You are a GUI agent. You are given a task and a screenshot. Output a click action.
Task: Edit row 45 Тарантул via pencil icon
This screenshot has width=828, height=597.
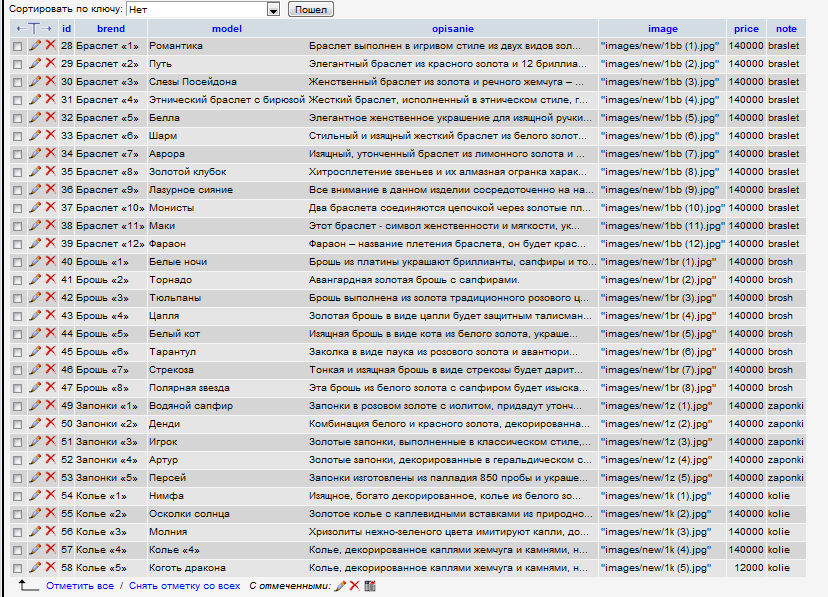[35, 352]
